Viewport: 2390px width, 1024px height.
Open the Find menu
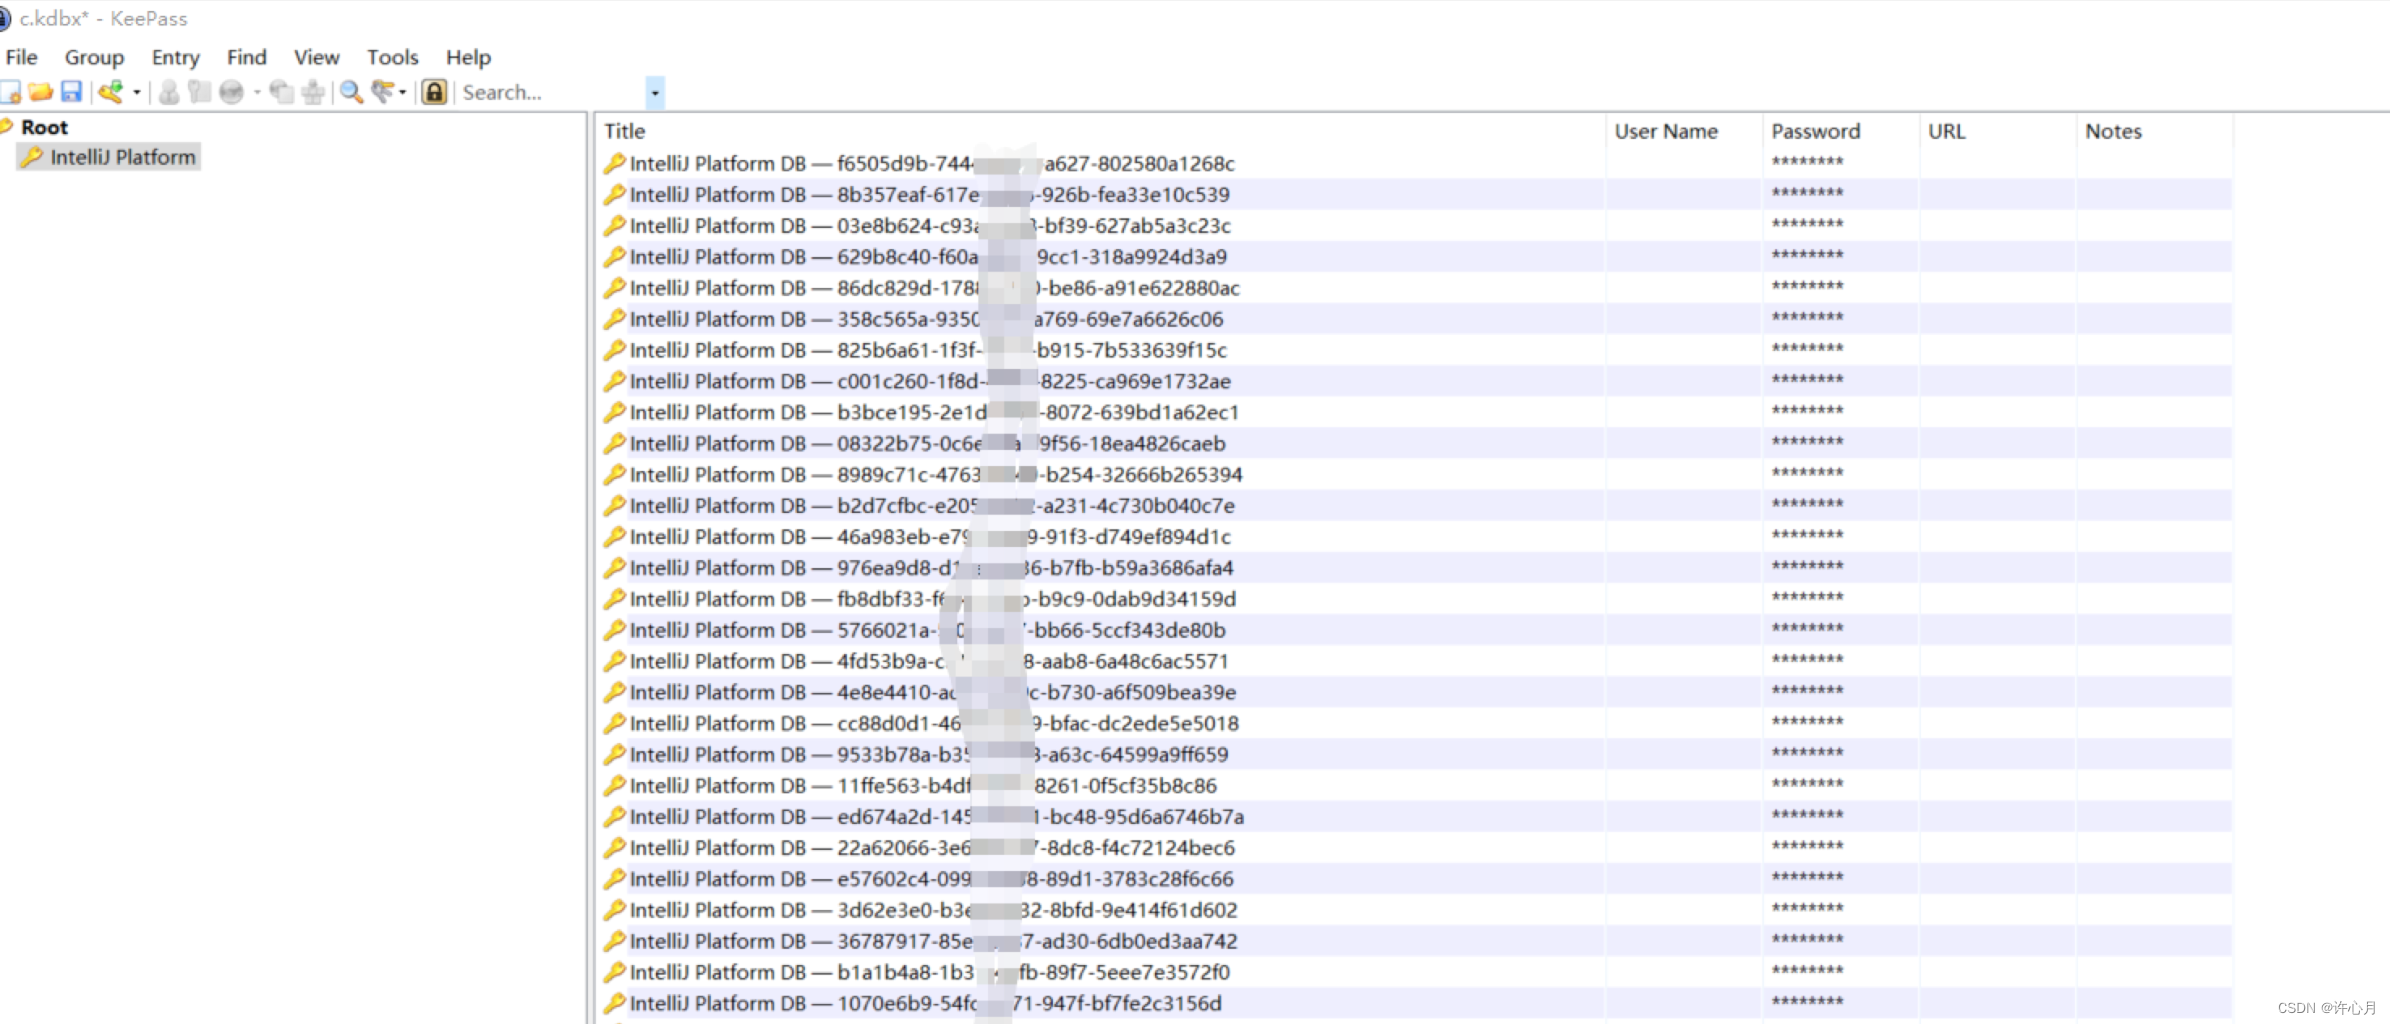point(246,57)
